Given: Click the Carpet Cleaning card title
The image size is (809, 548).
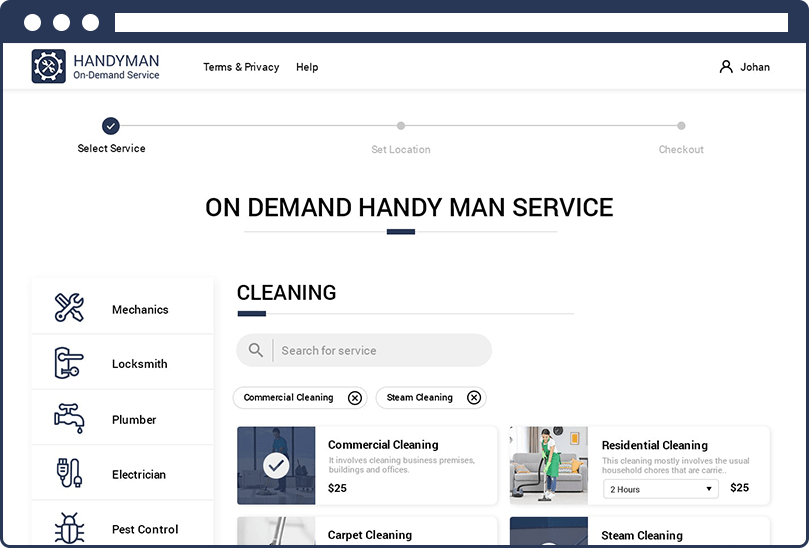Looking at the screenshot, I should (369, 535).
